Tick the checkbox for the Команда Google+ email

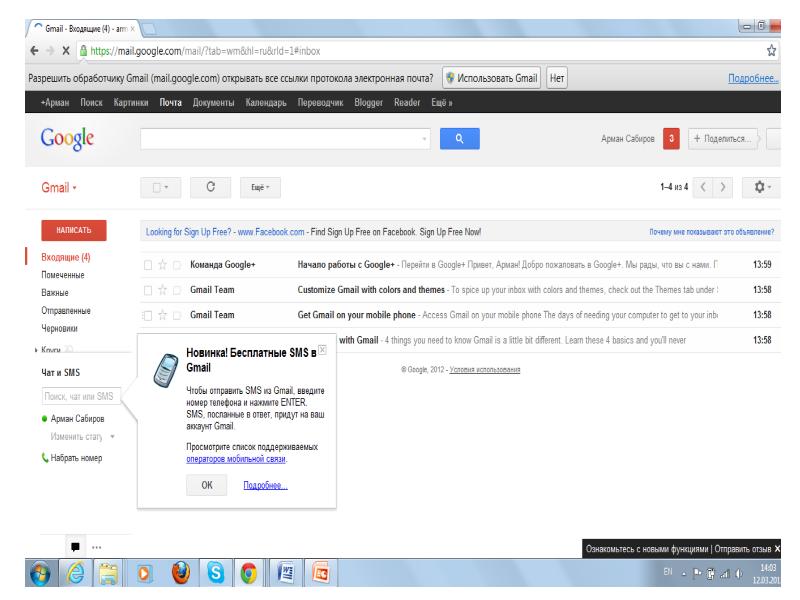[x=148, y=265]
